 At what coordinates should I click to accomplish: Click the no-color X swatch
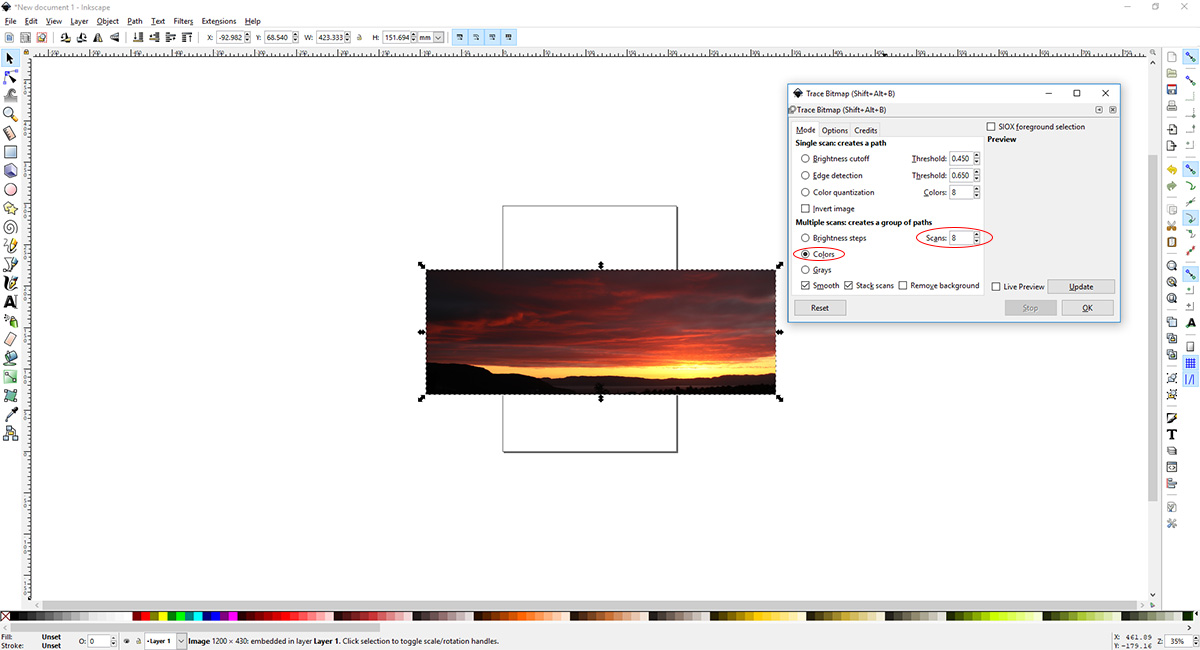[x=6, y=617]
